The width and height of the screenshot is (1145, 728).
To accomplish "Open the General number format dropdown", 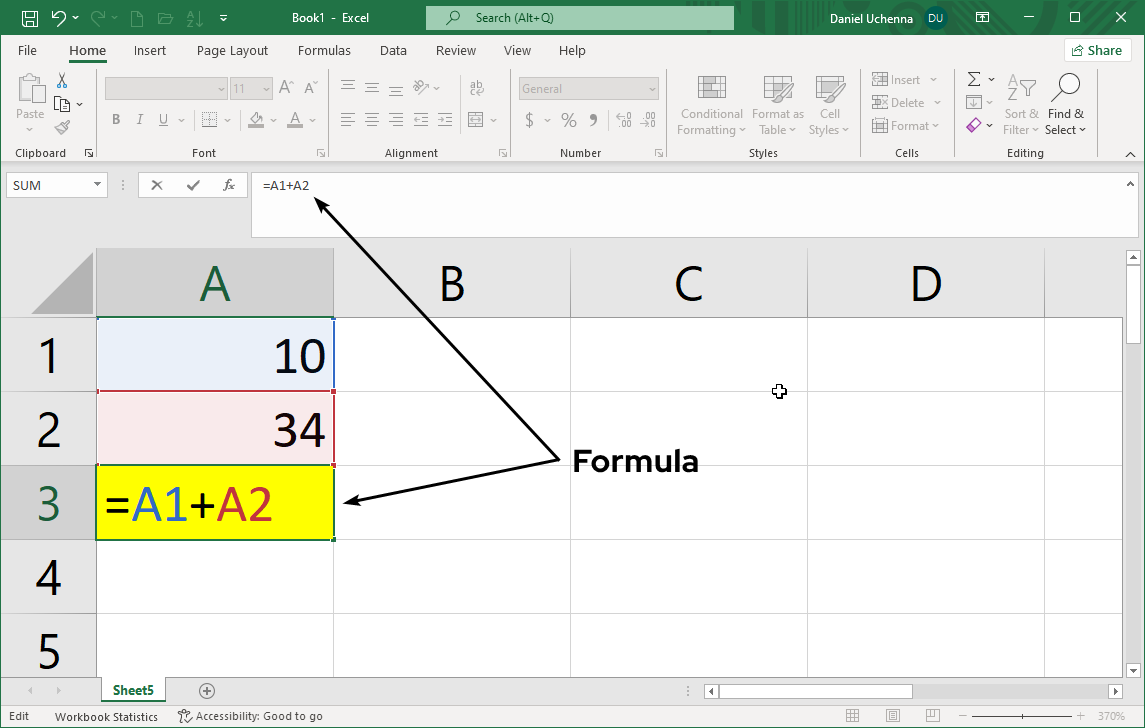I will (x=651, y=88).
